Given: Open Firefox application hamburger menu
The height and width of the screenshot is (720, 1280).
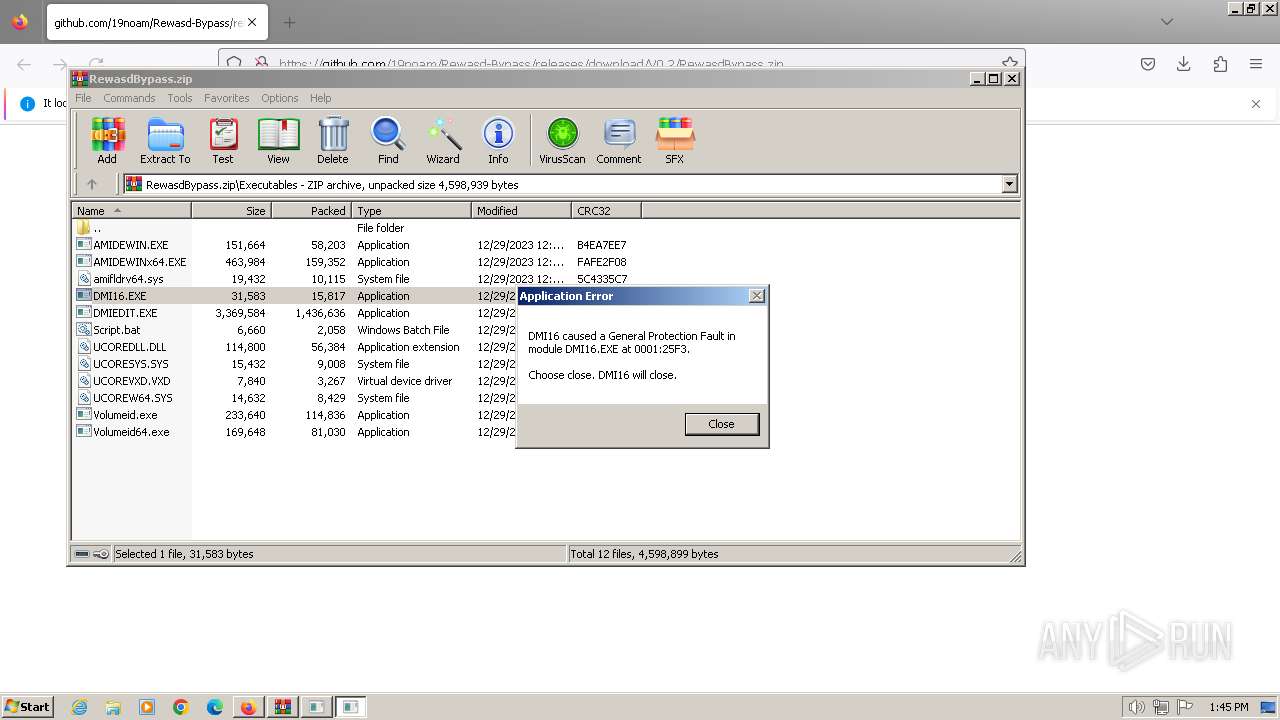Looking at the screenshot, I should pos(1256,64).
